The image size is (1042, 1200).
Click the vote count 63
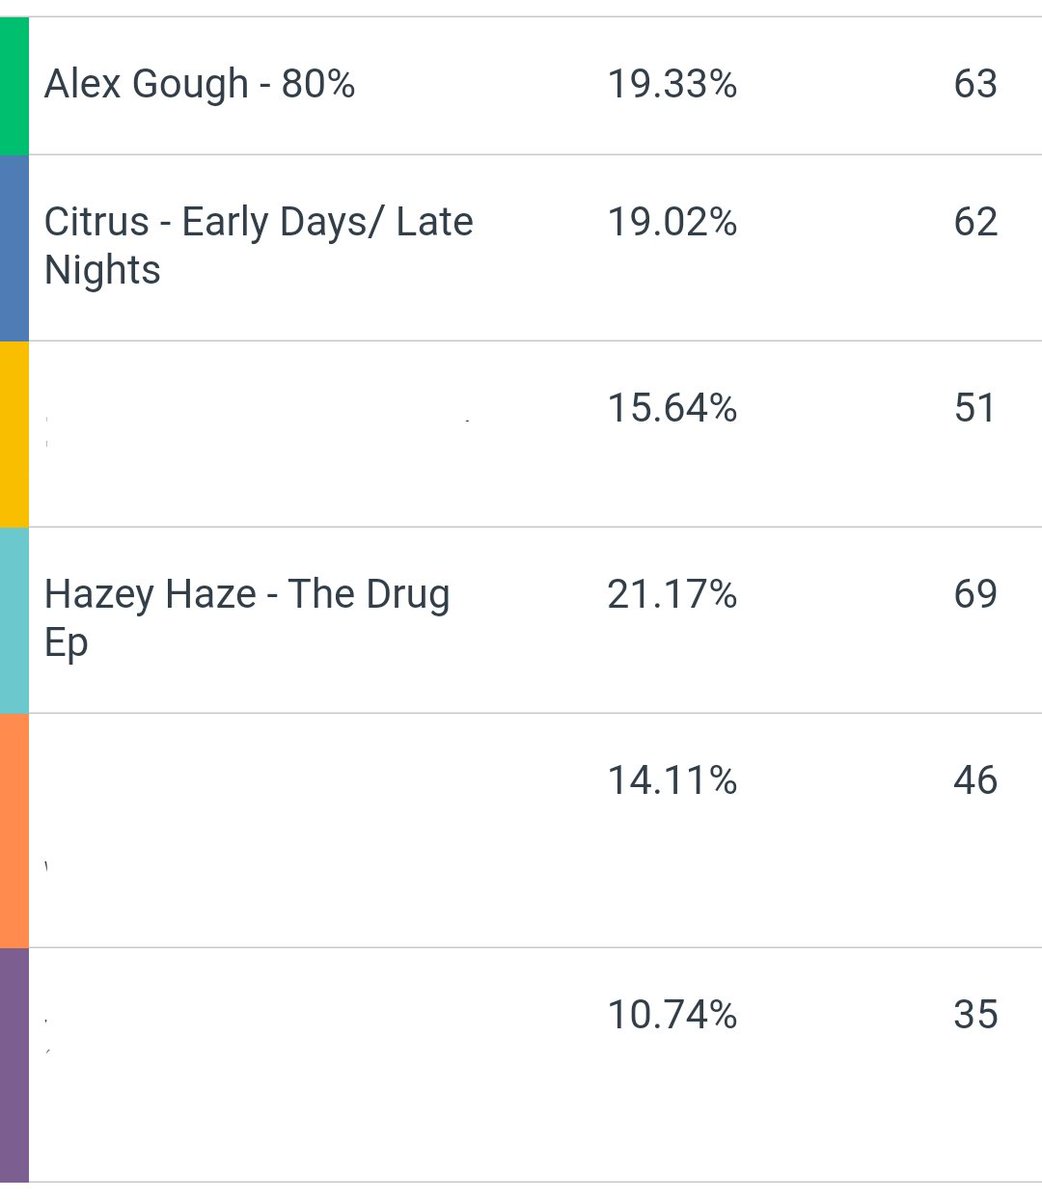975,84
